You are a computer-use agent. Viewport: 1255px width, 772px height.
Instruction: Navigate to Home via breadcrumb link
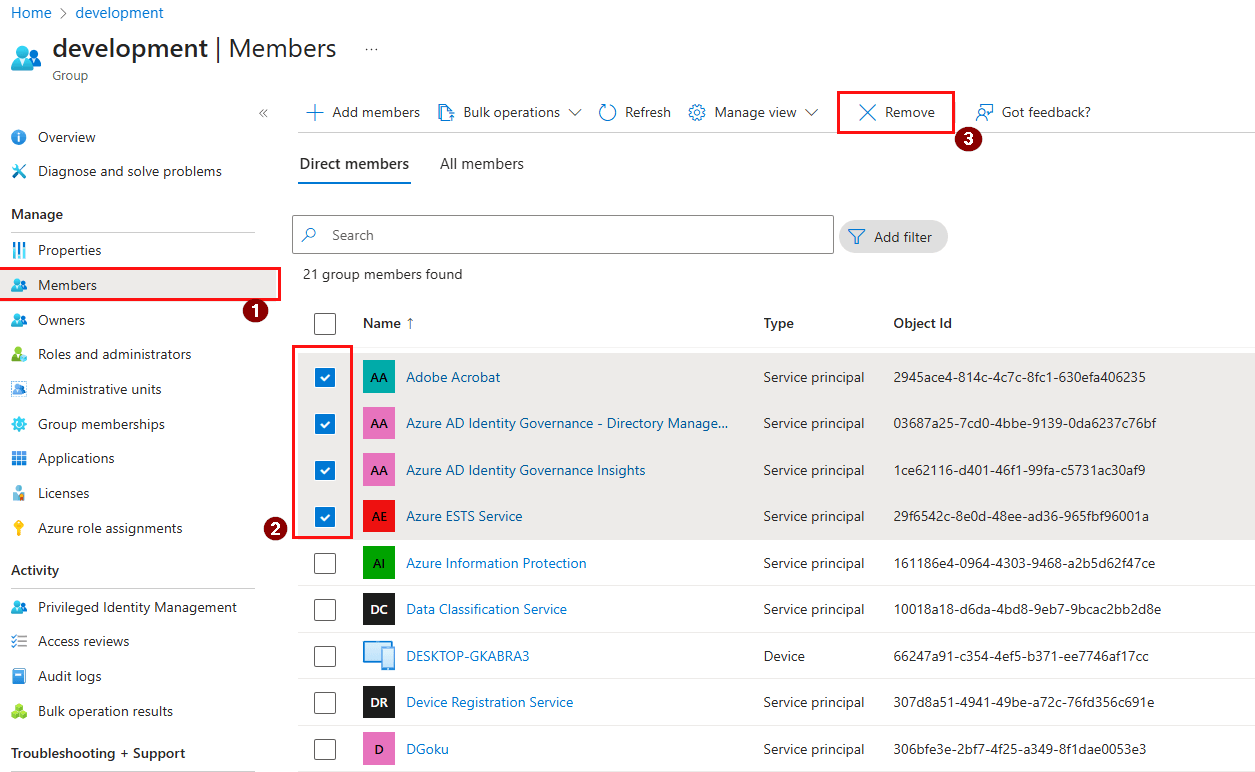click(31, 12)
